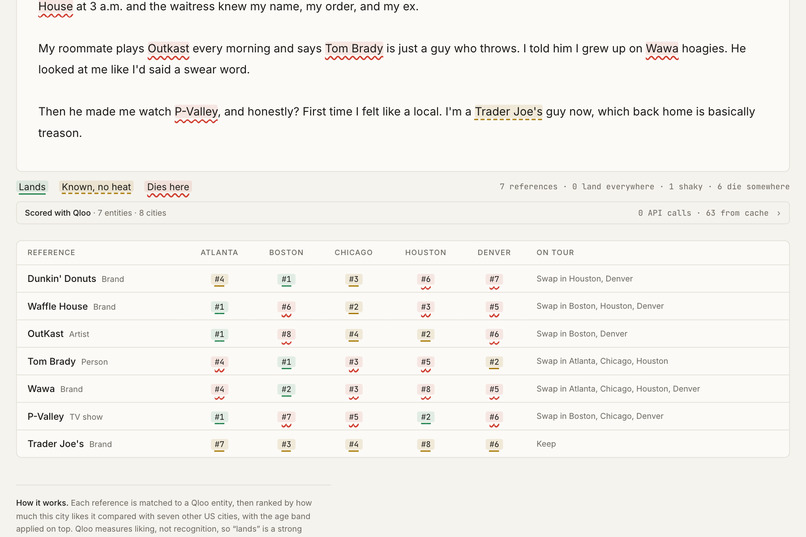Click the Scored with Qloo label

[58, 213]
